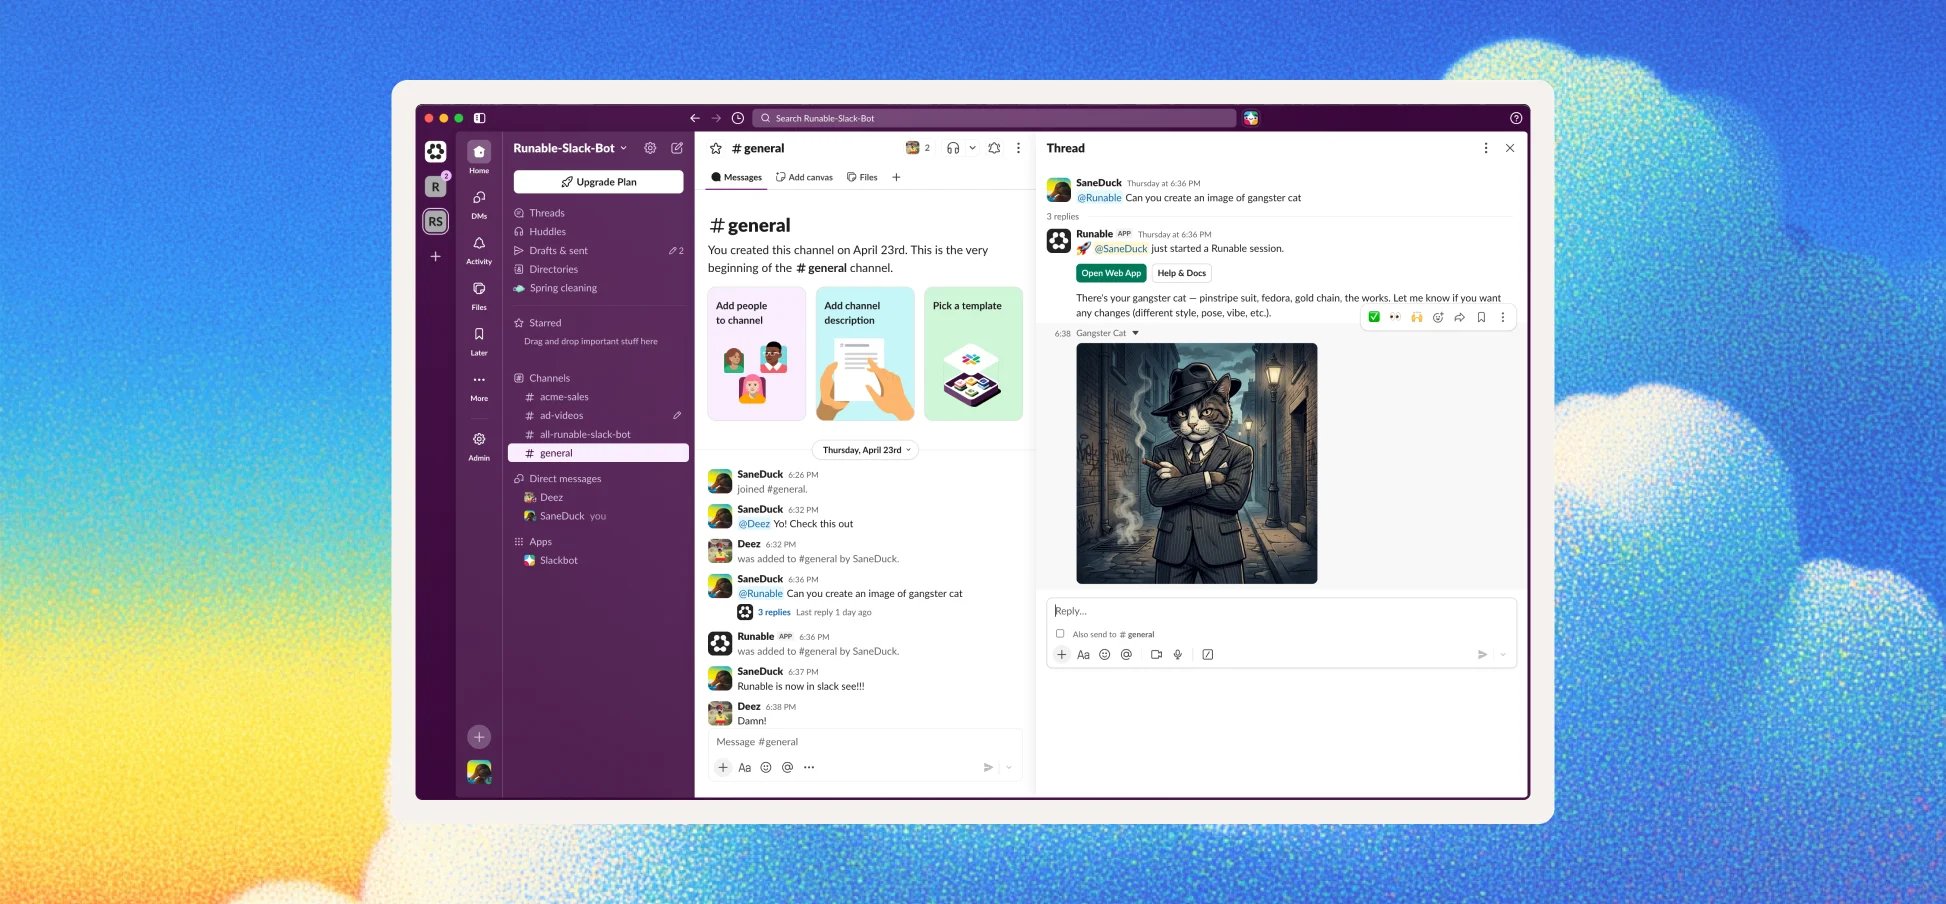Image resolution: width=1946 pixels, height=904 pixels.
Task: Open the history clock icon in top bar
Action: [737, 118]
